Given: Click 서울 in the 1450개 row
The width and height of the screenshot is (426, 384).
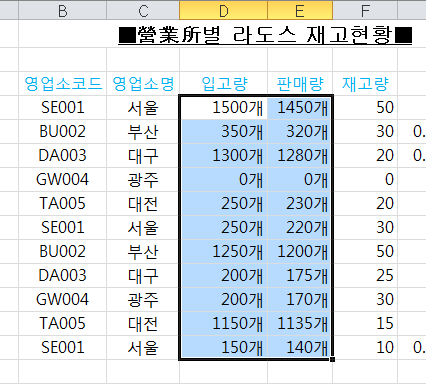Looking at the screenshot, I should (x=143, y=107).
